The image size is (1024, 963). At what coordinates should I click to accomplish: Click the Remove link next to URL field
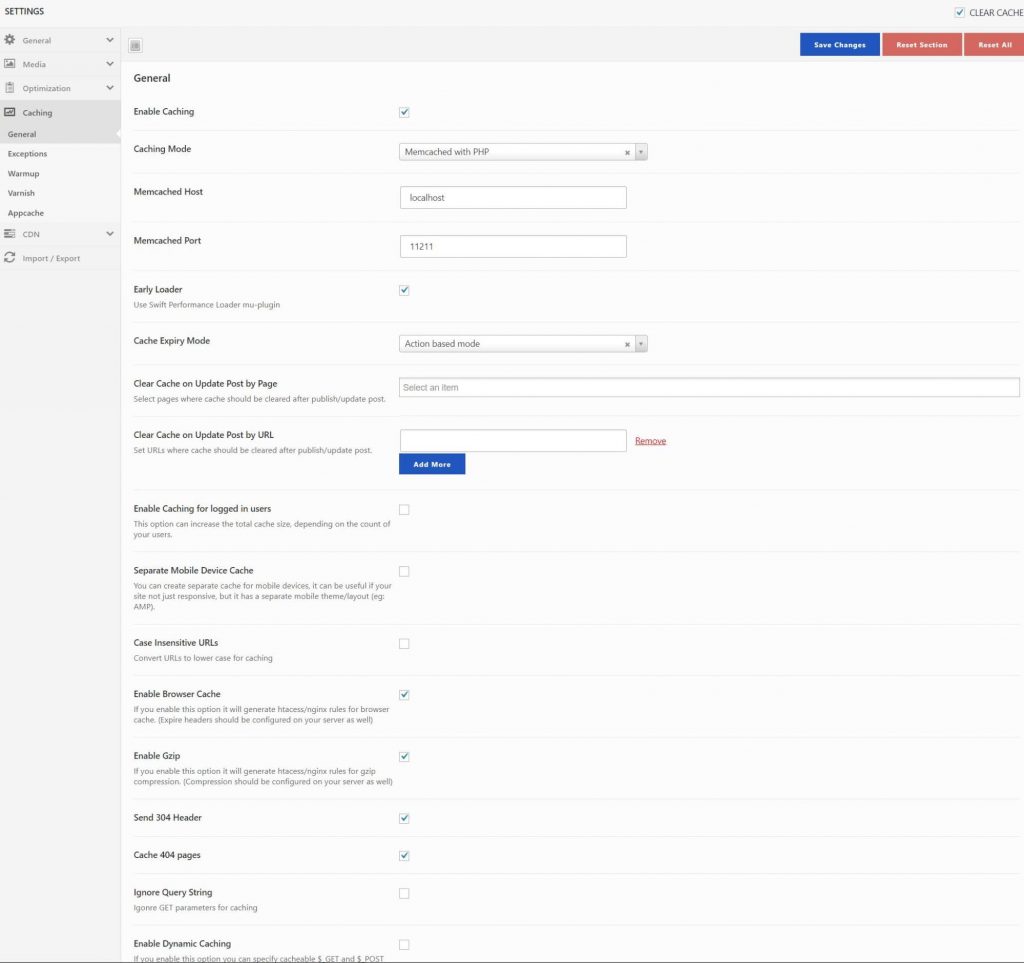tap(650, 440)
